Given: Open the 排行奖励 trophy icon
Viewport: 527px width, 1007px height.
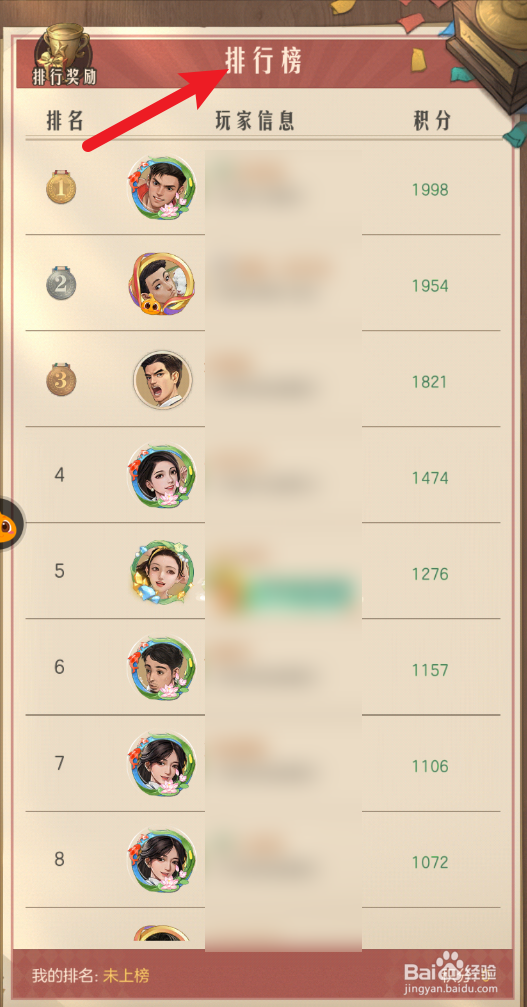Looking at the screenshot, I should click(64, 56).
